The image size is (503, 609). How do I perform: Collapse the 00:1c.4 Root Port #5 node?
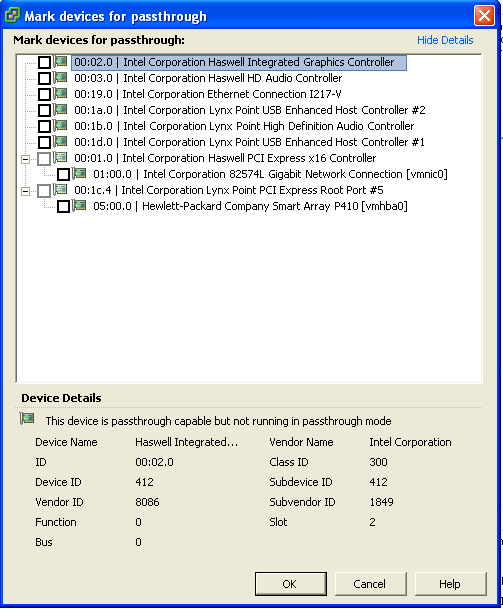pyautogui.click(x=25, y=191)
